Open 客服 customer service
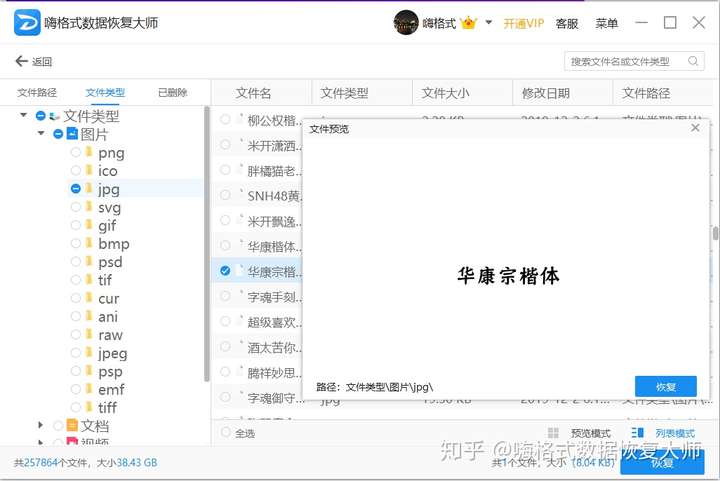 (567, 23)
